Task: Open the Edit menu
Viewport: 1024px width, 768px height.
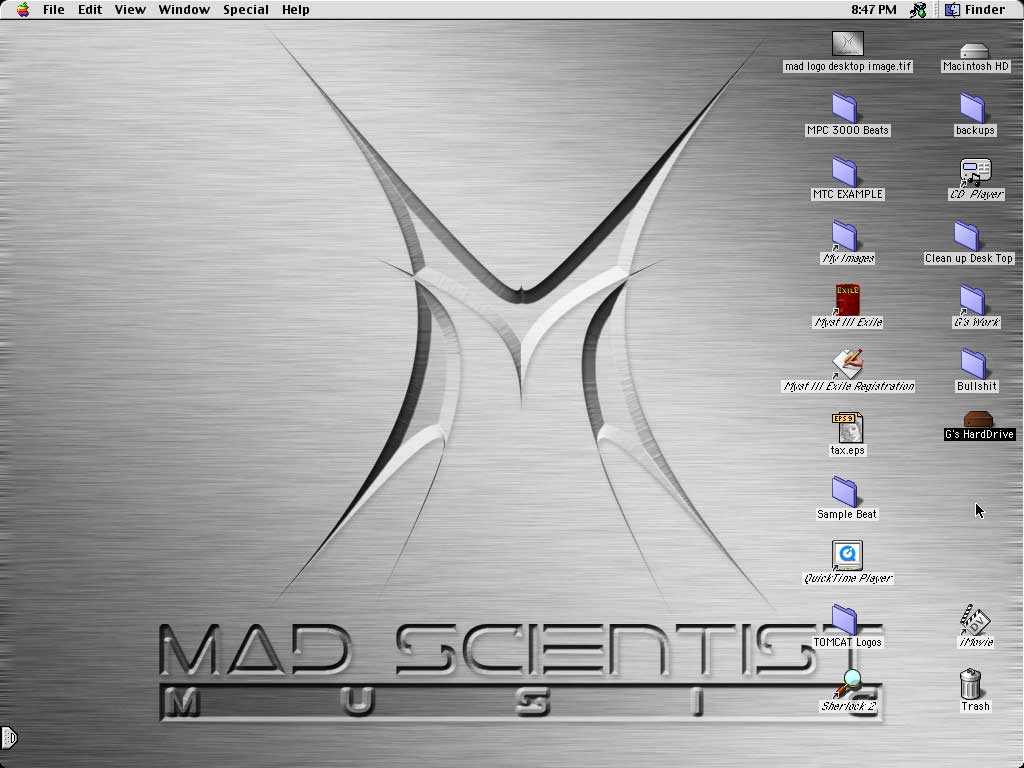Action: pos(89,10)
